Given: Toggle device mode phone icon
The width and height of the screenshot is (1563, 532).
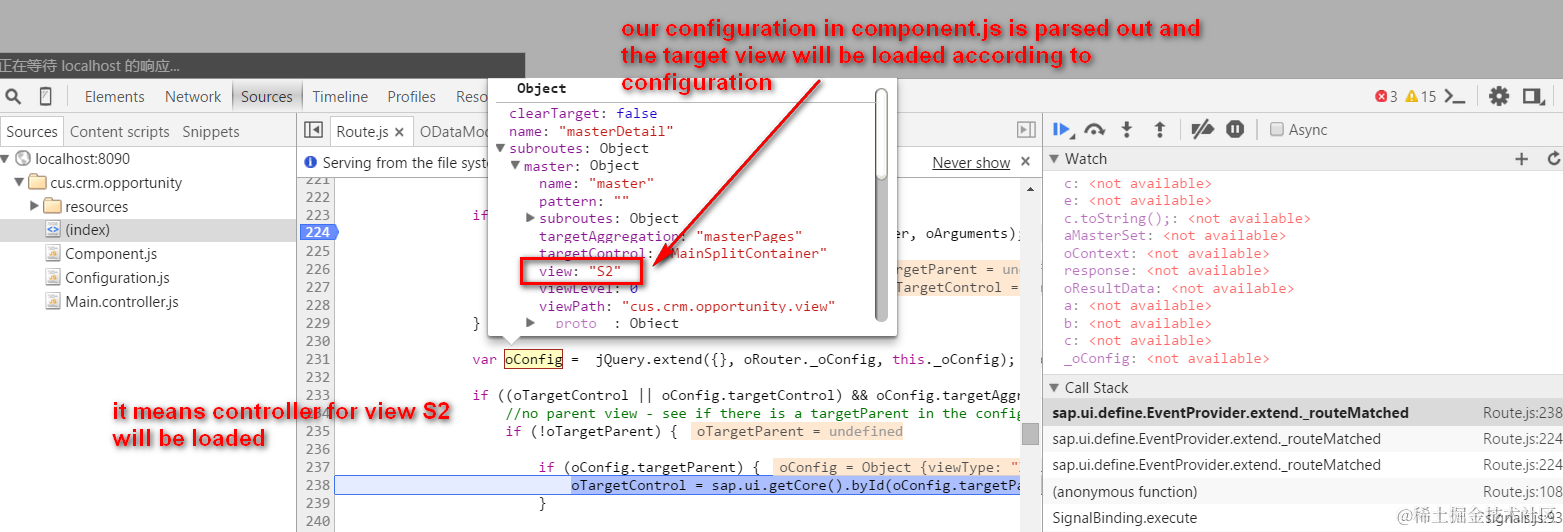Looking at the screenshot, I should [45, 96].
